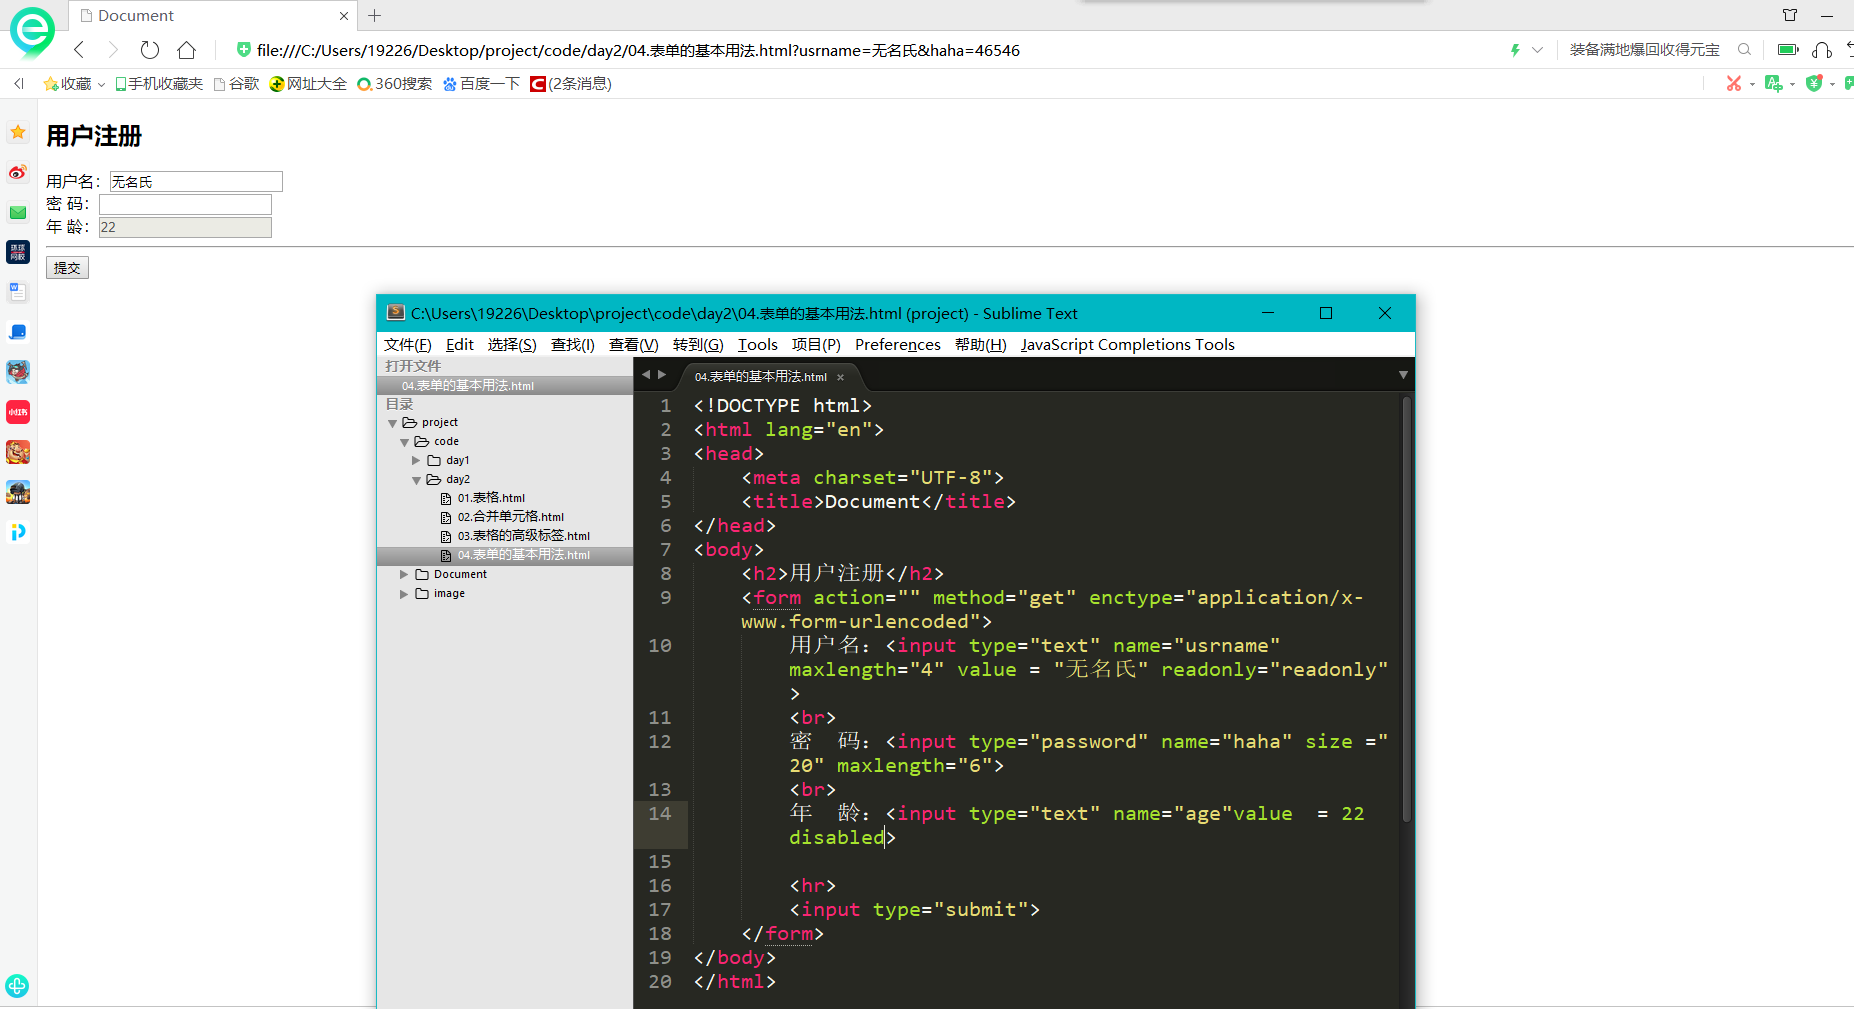Open the Preferences menu in Sublime Text
The height and width of the screenshot is (1009, 1854).
click(898, 345)
